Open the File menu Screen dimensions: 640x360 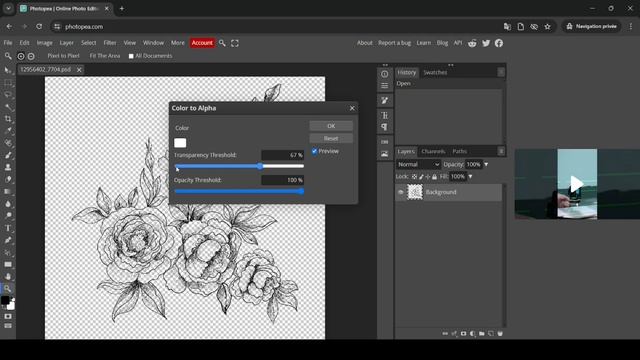coord(8,43)
